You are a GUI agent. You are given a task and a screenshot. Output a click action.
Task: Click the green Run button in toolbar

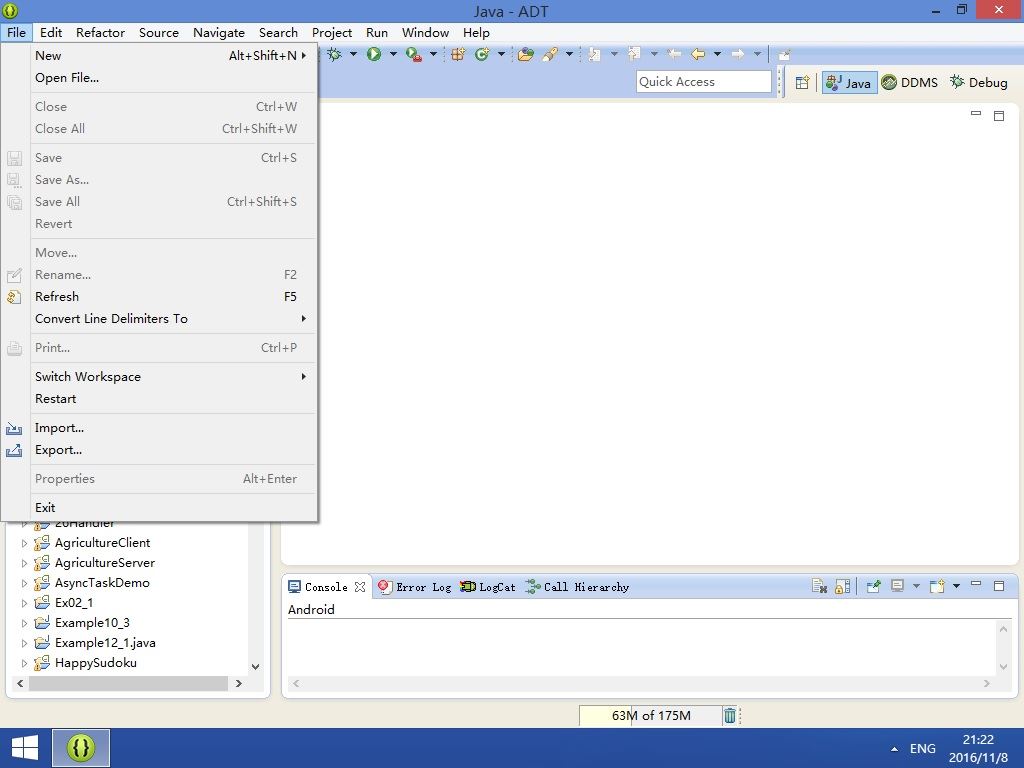pyautogui.click(x=374, y=54)
